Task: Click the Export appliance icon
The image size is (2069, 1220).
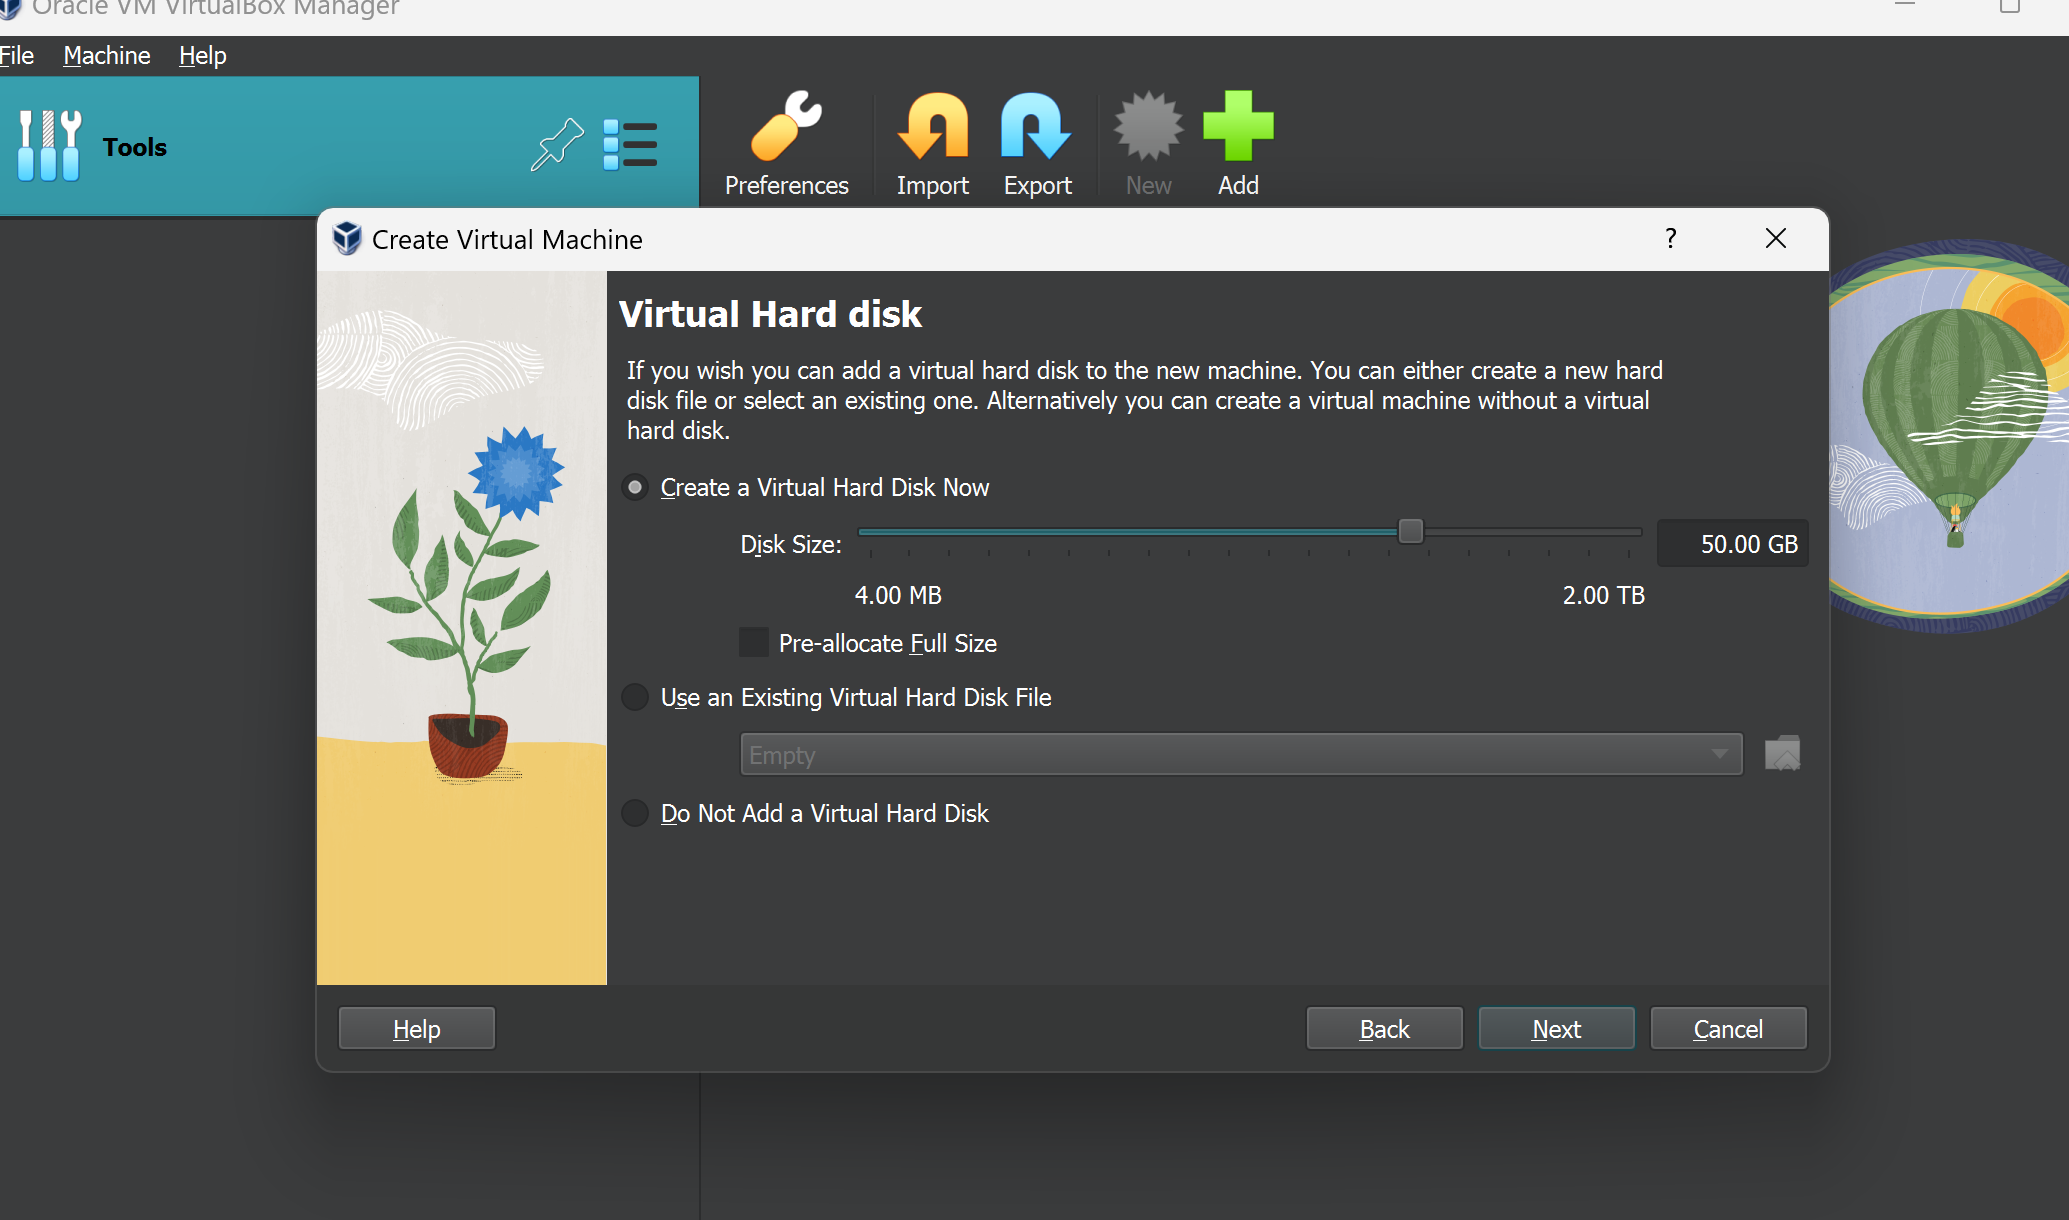Action: pos(1036,128)
